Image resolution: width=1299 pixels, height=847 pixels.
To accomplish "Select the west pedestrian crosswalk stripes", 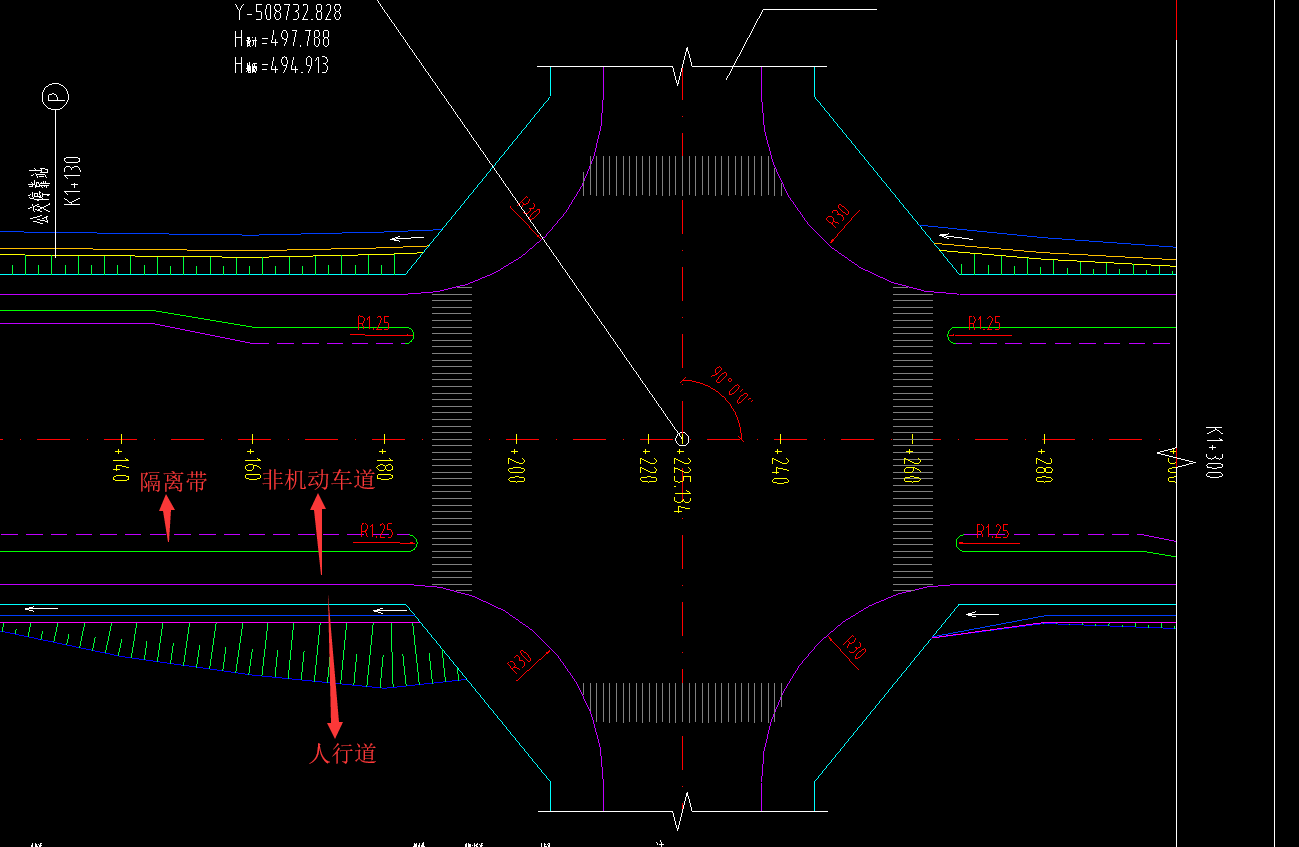I will click(x=451, y=438).
